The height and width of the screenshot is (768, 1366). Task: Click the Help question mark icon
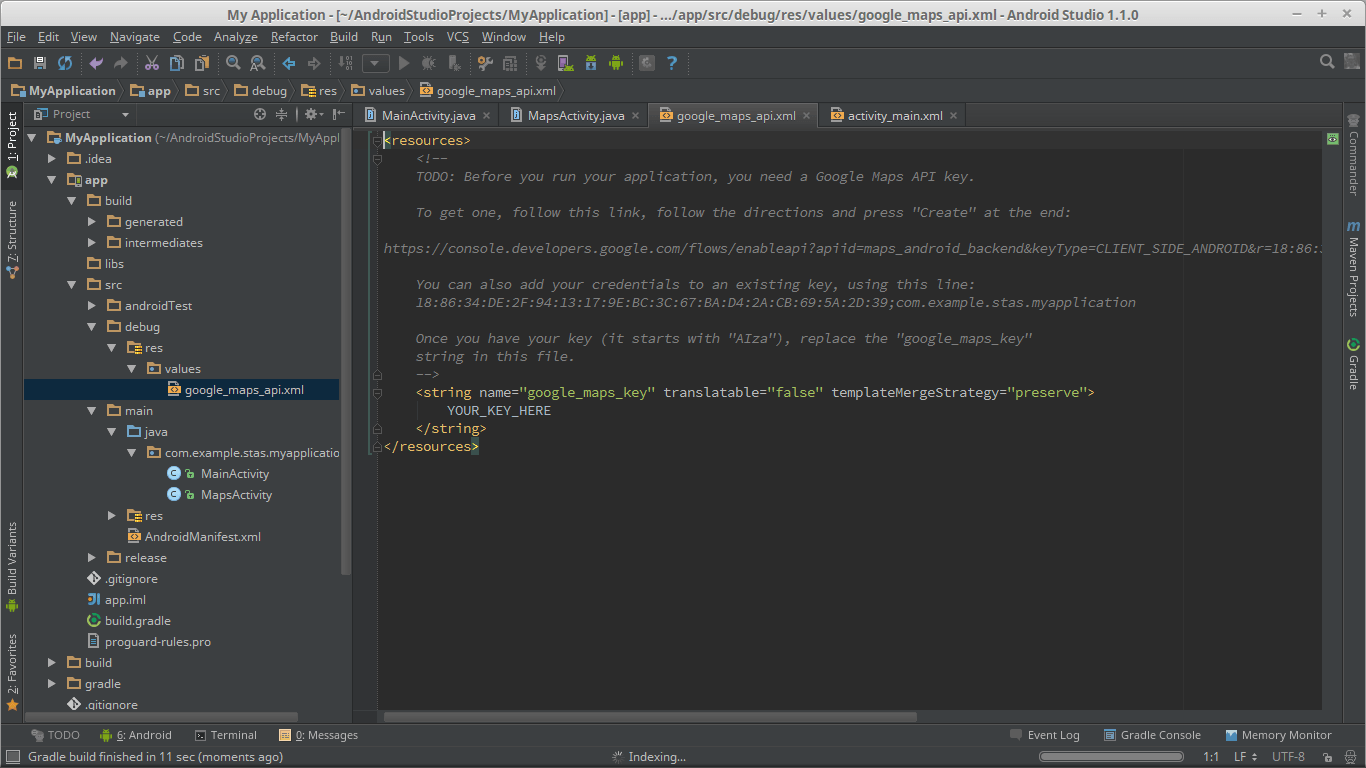(672, 63)
